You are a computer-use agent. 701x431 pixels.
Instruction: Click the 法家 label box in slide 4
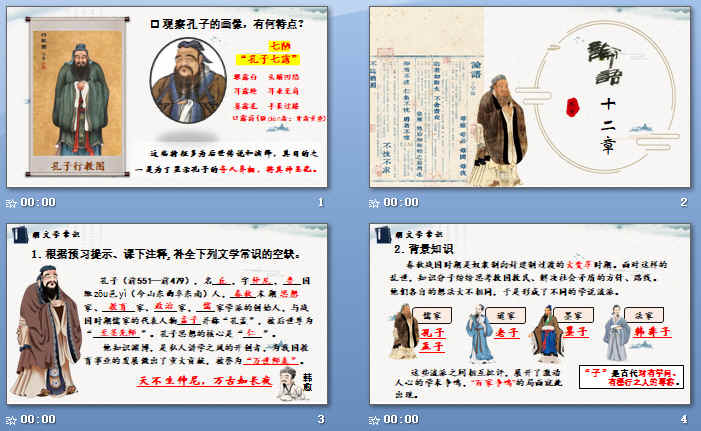point(644,315)
